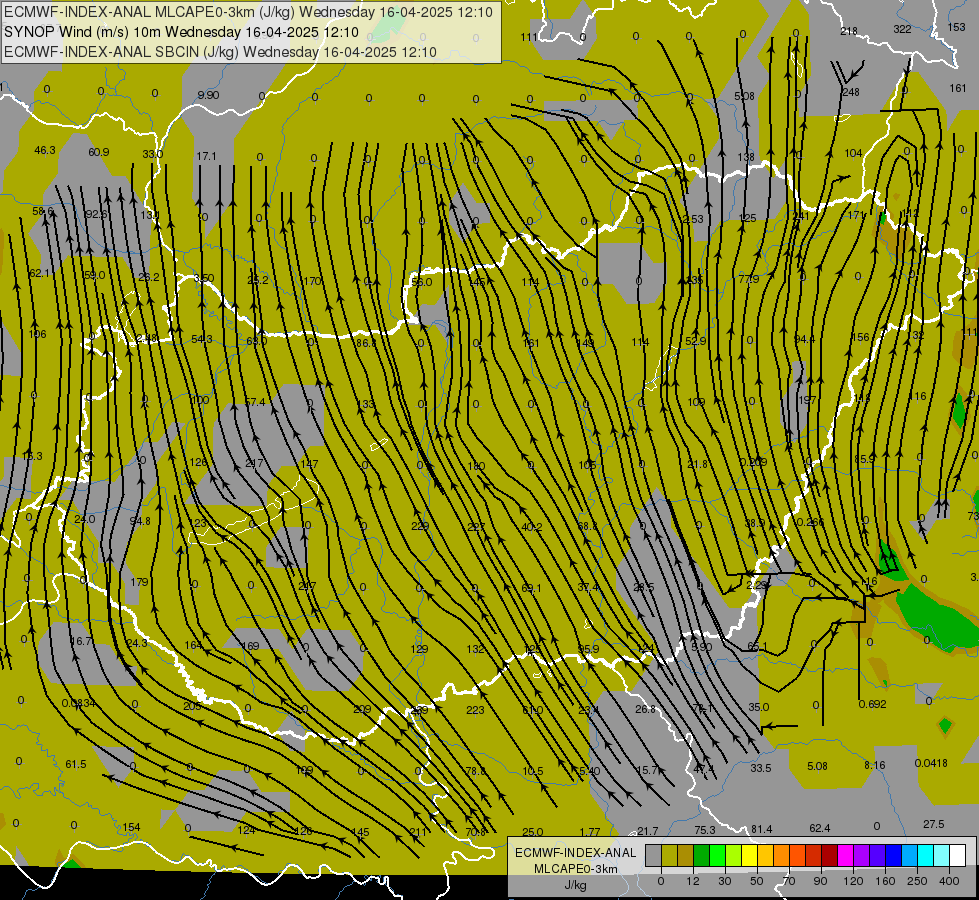Click the dark red legend swatch
This screenshot has width=979, height=900.
pyautogui.click(x=830, y=856)
